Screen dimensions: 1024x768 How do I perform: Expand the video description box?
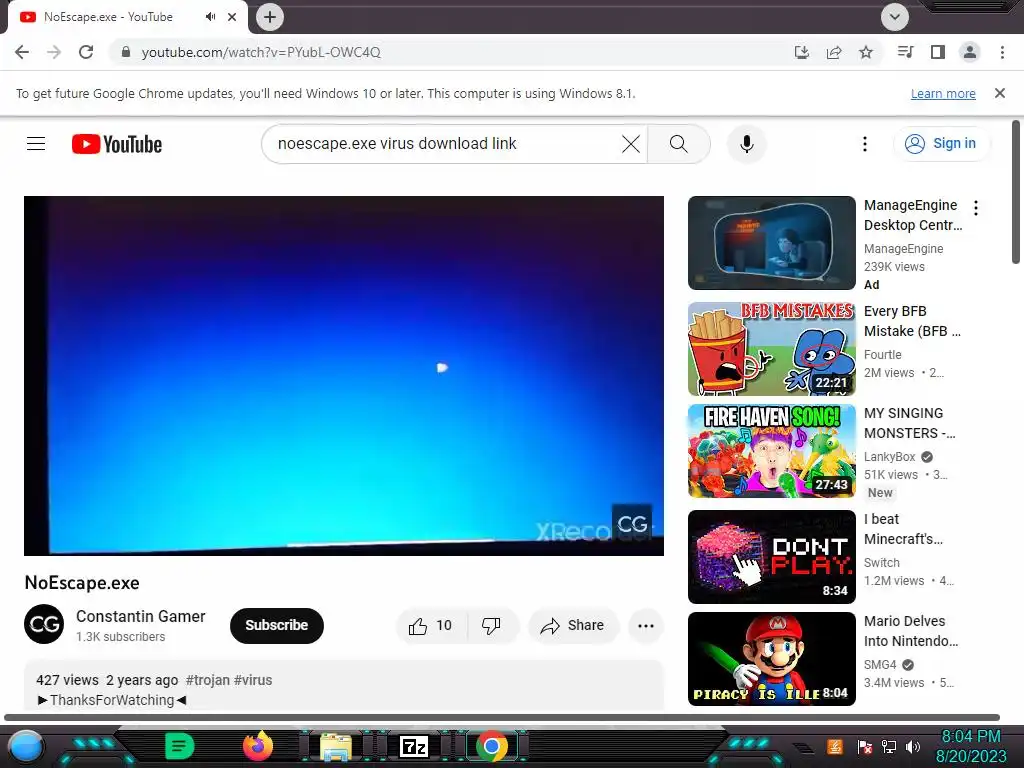(x=344, y=686)
